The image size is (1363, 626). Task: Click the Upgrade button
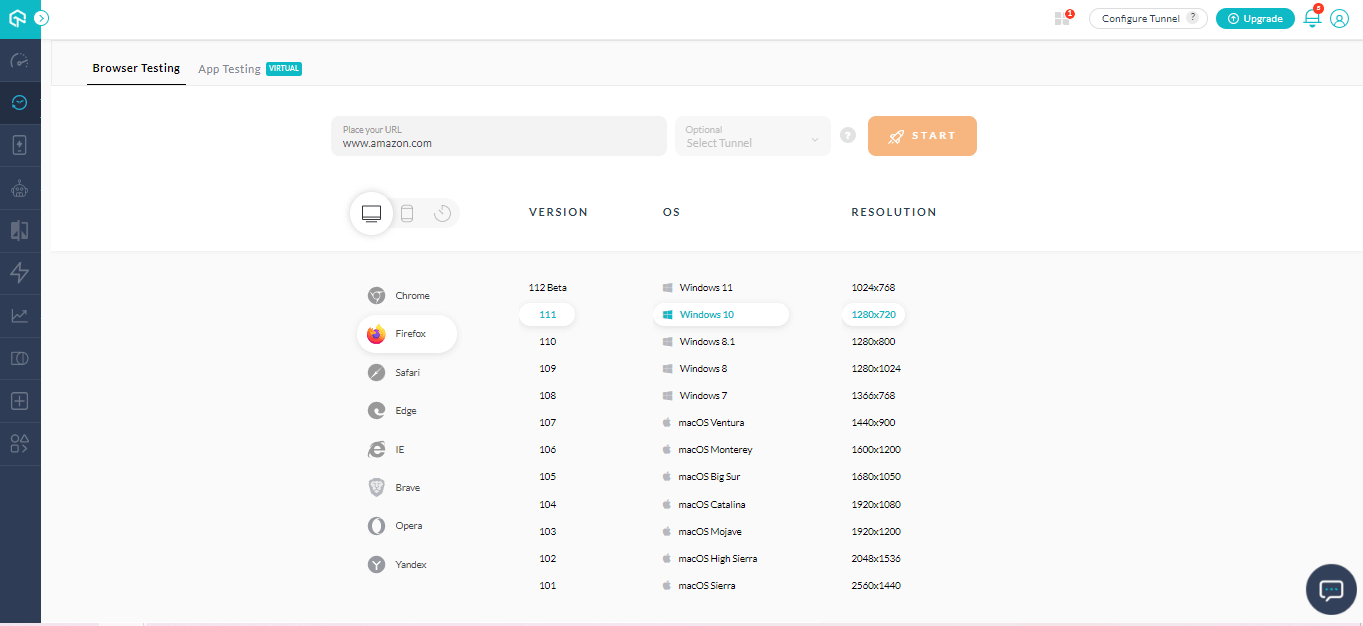coord(1255,18)
